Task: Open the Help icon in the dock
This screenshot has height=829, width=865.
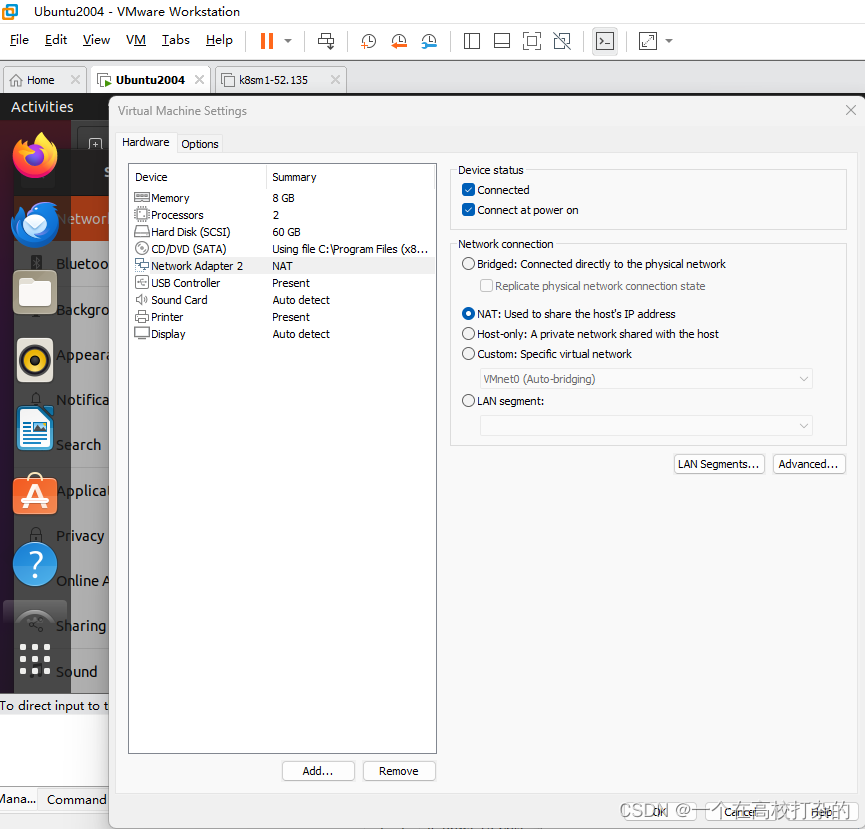Action: [35, 564]
